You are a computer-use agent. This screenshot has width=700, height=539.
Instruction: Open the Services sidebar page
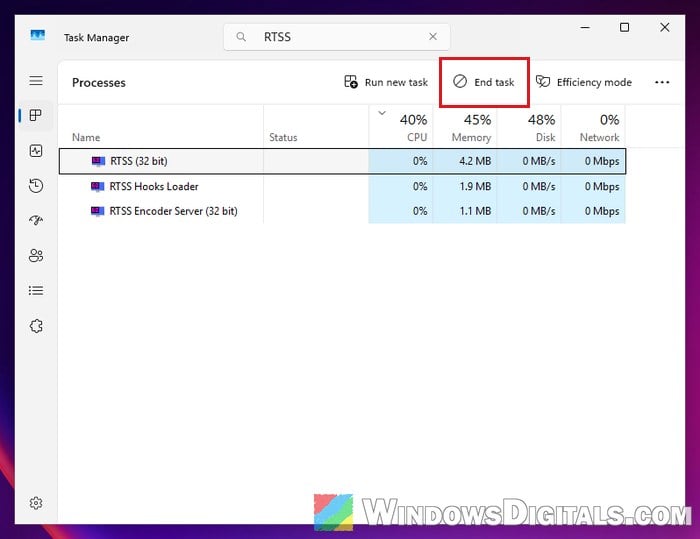click(x=36, y=326)
